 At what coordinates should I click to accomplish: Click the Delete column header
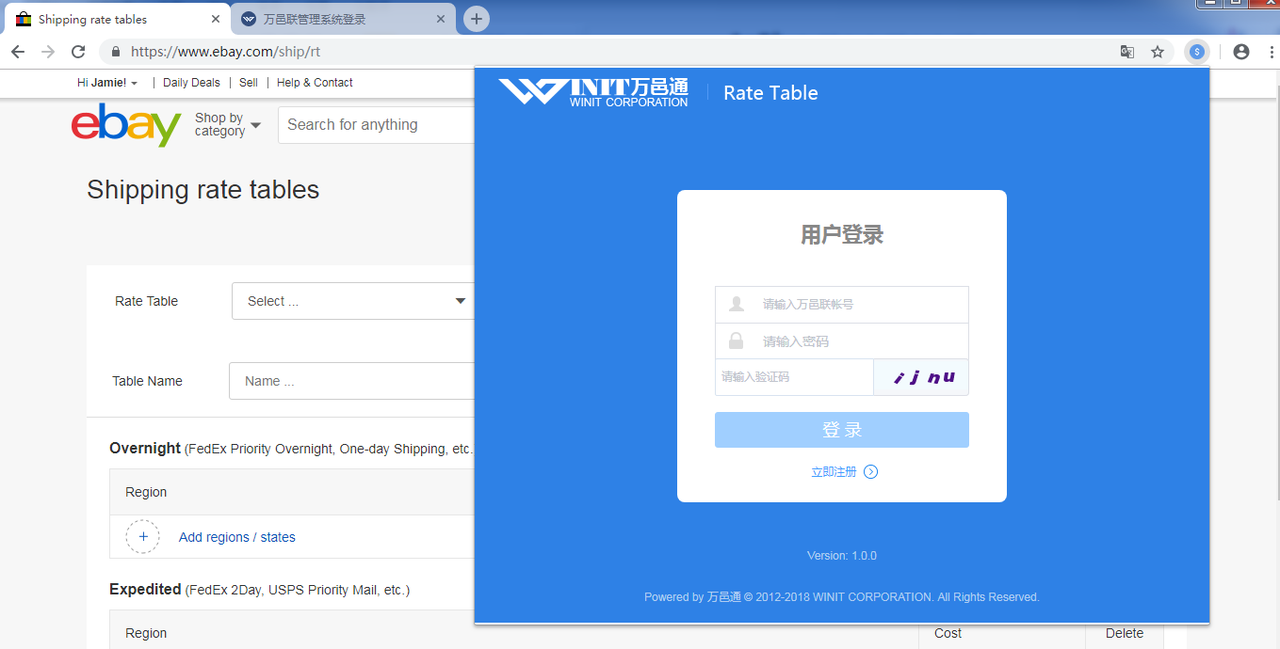pos(1125,633)
